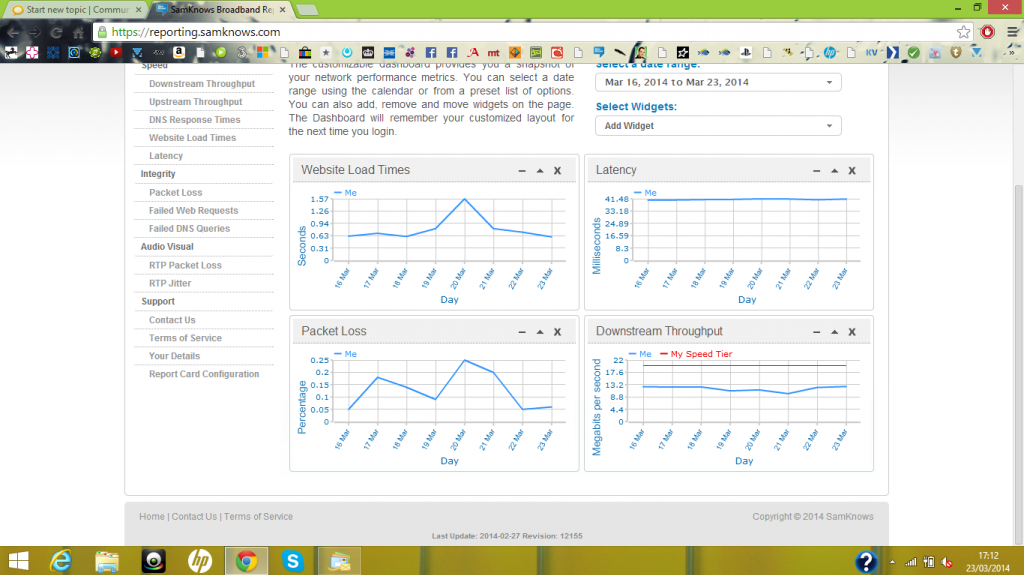
Task: Reload the page
Action: pyautogui.click(x=56, y=32)
